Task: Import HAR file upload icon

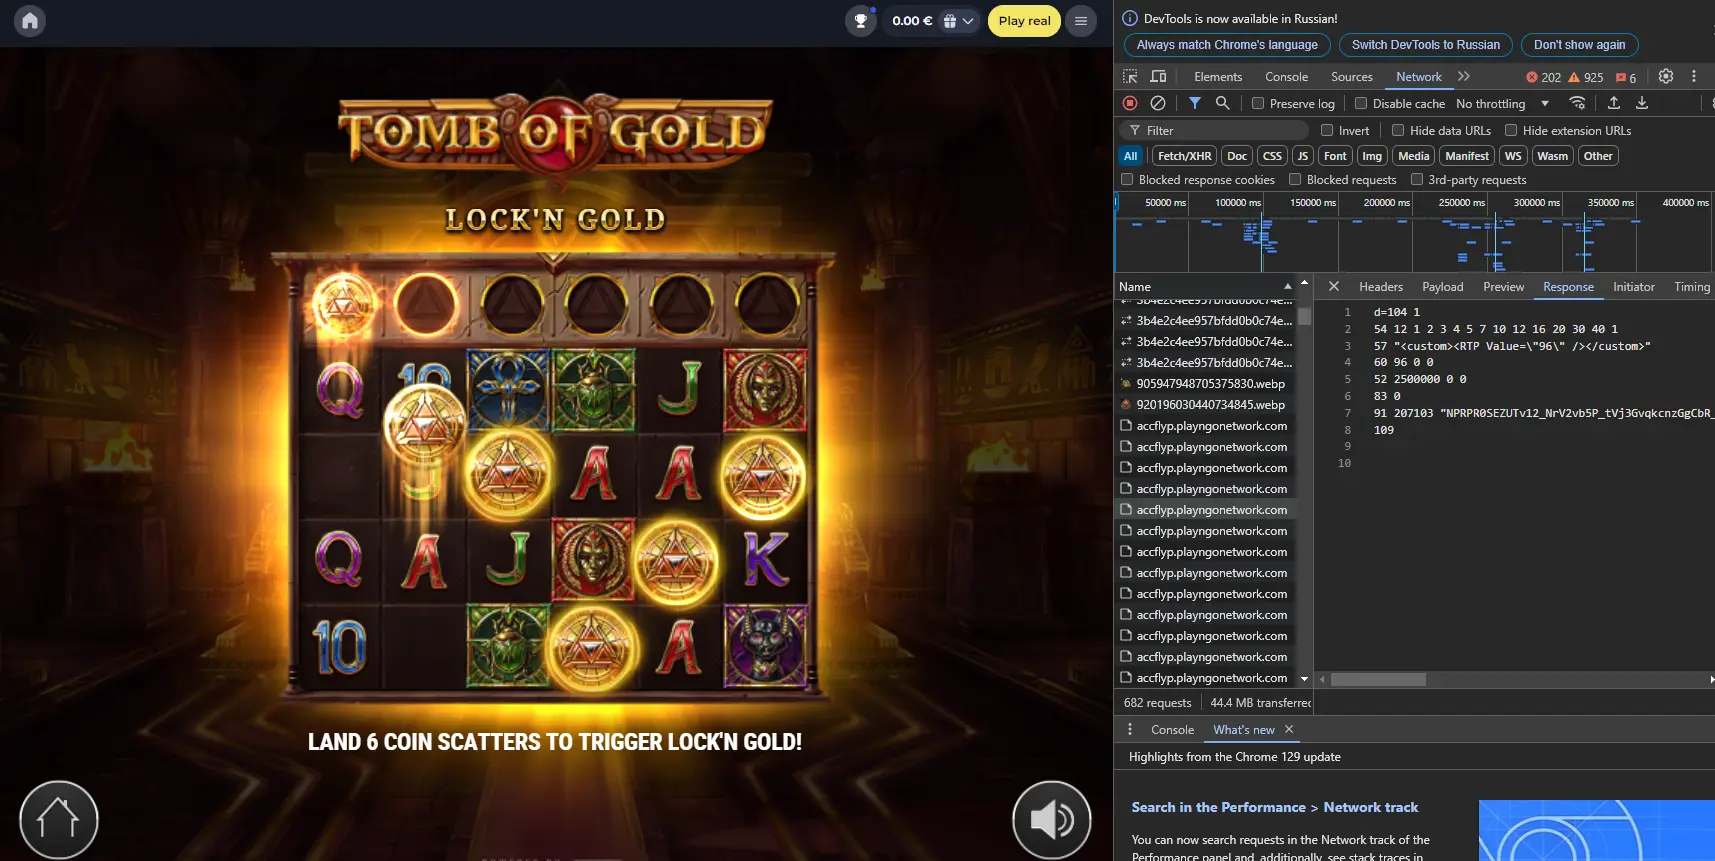Action: click(x=1613, y=103)
